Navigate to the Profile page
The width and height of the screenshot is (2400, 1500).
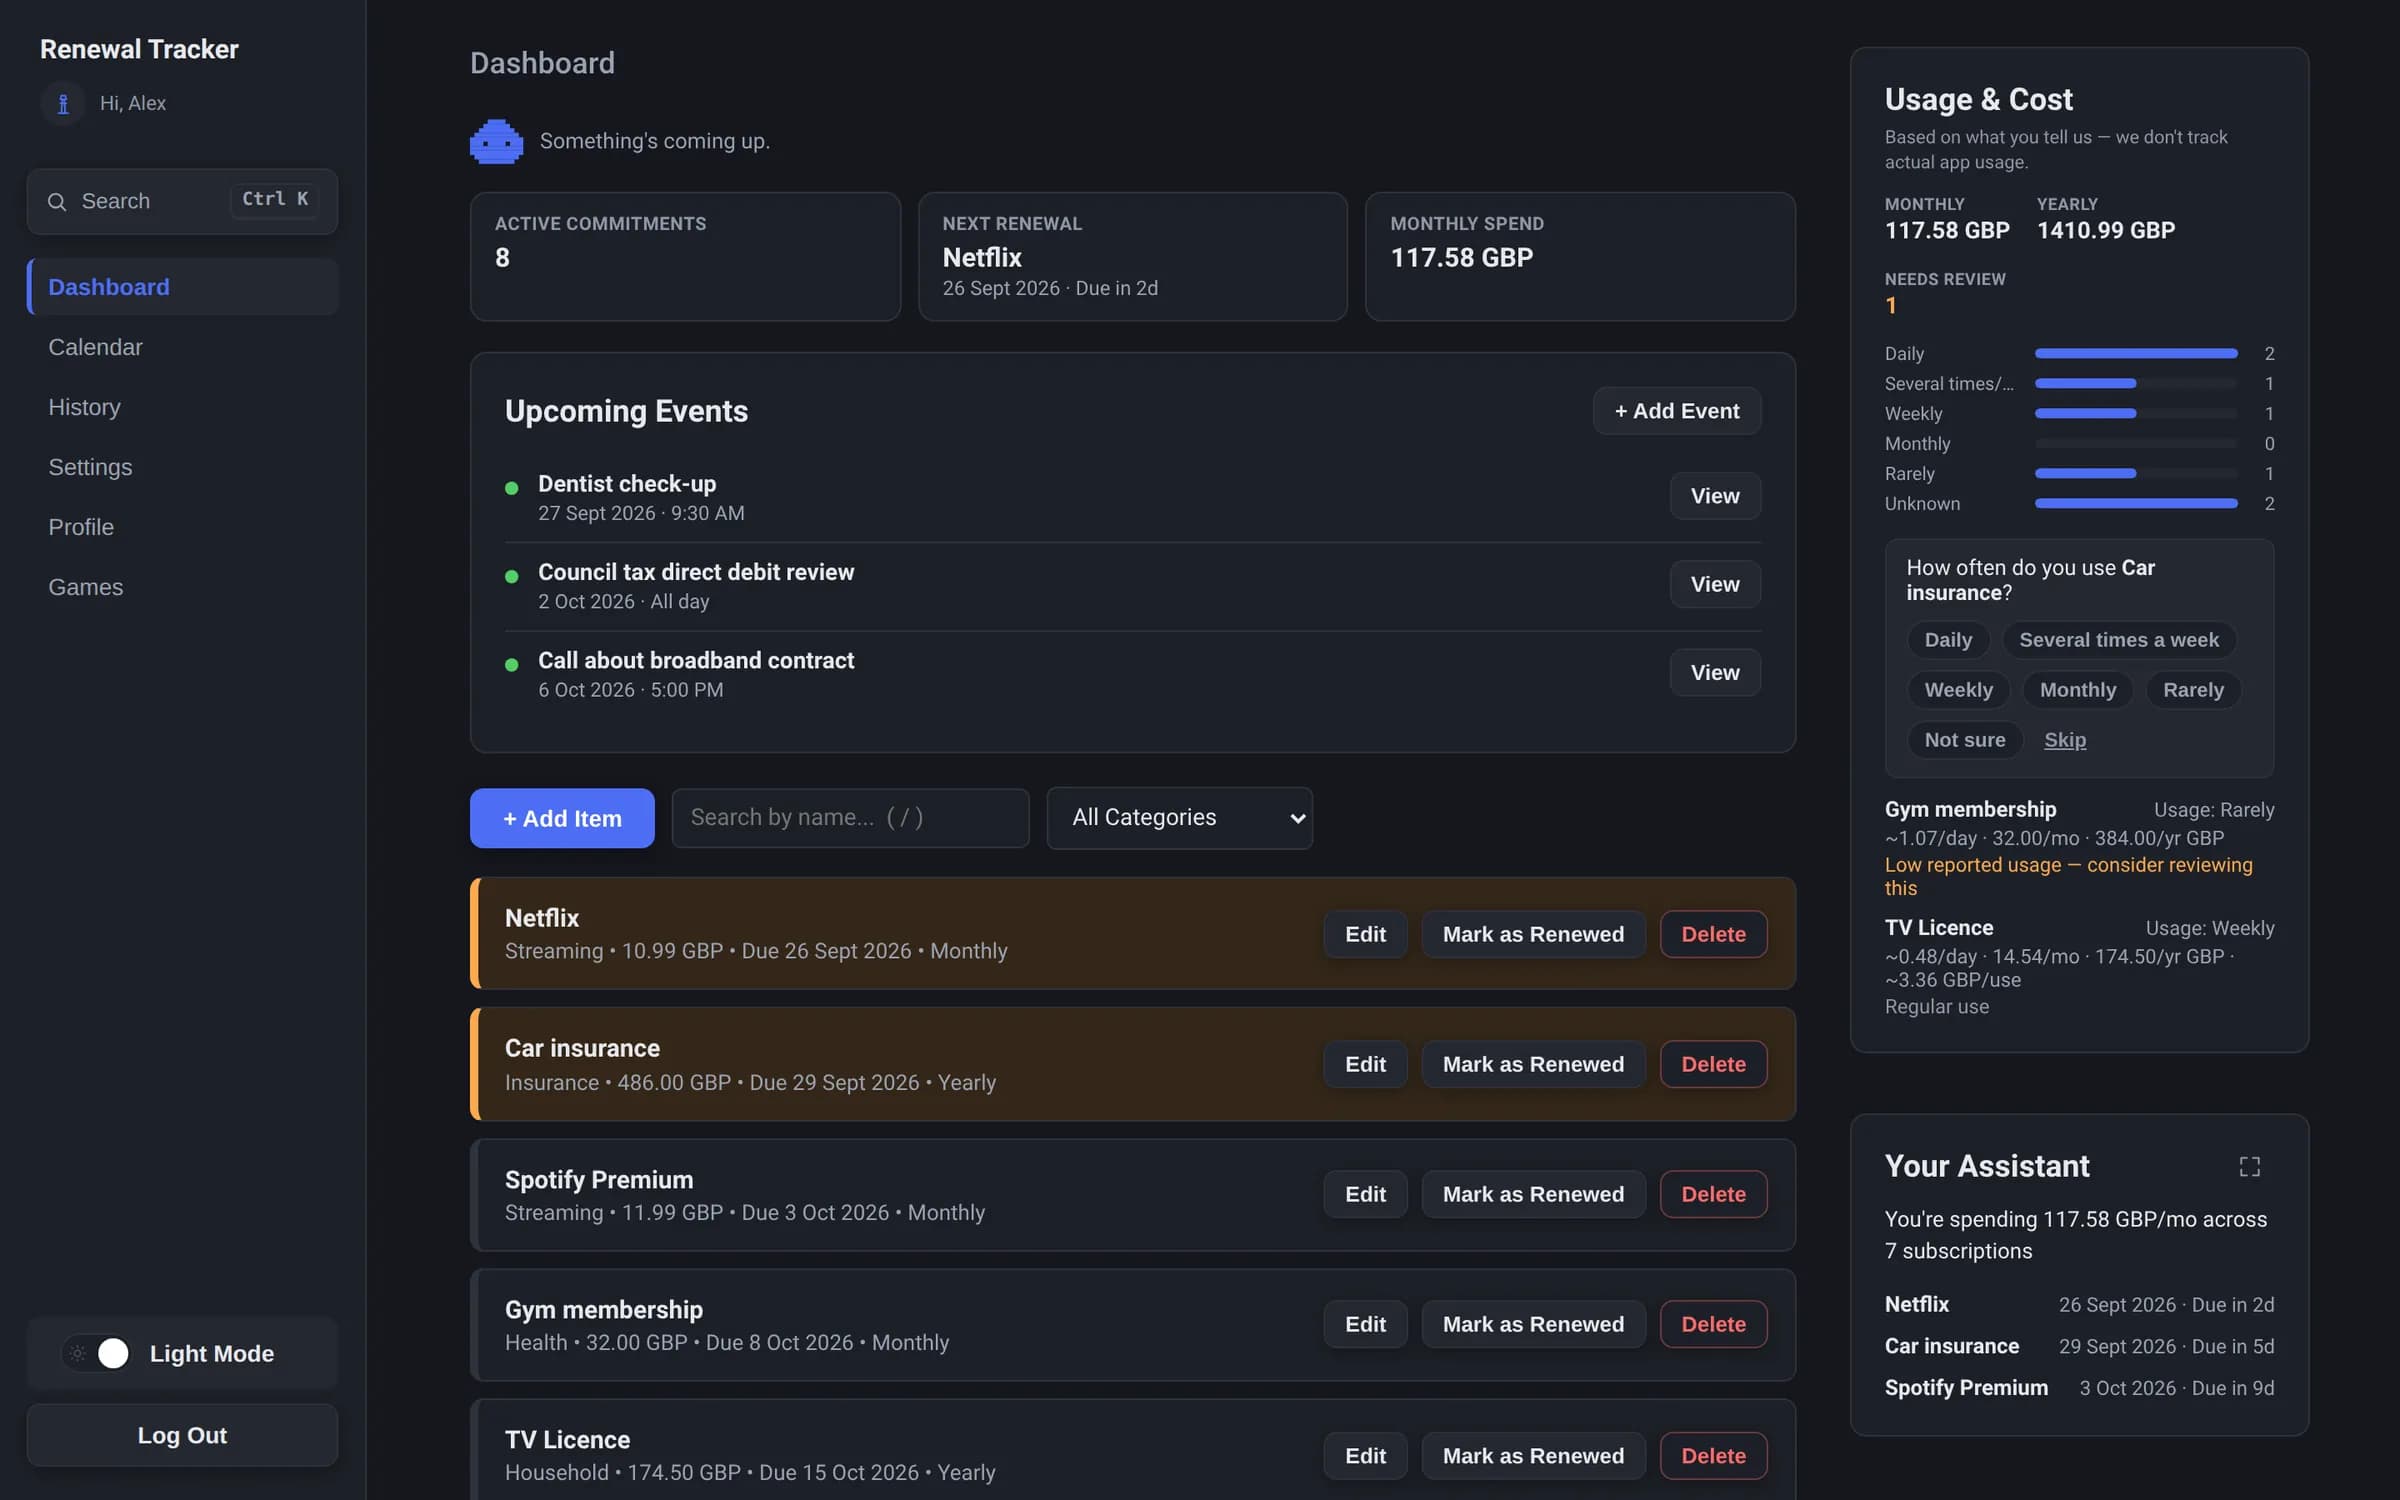pos(183,527)
